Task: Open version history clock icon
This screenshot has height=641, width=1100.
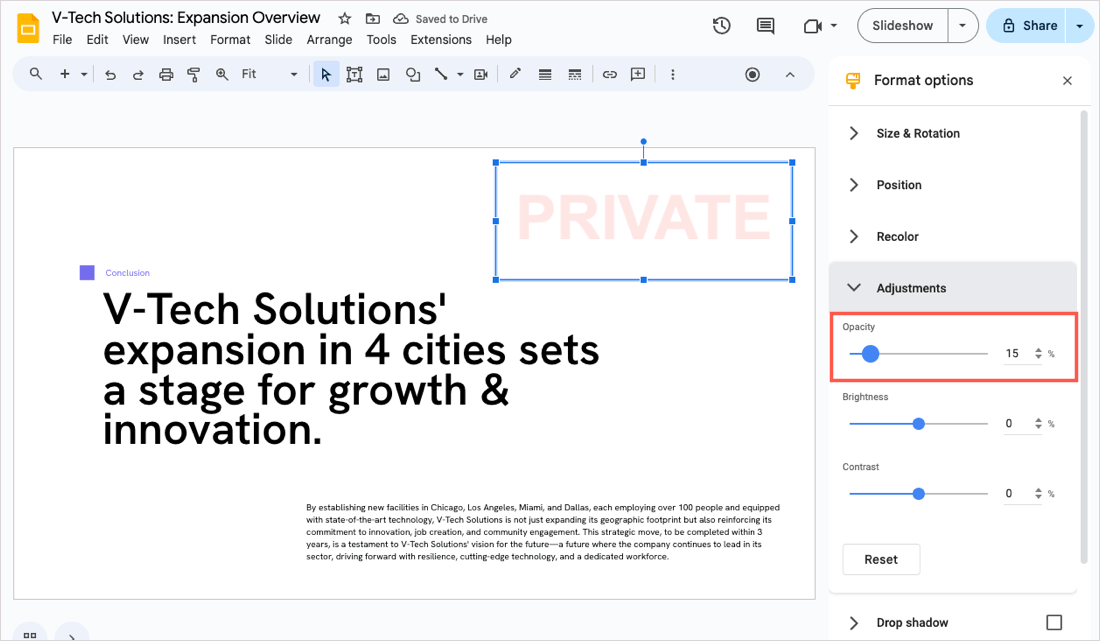Action: click(722, 26)
